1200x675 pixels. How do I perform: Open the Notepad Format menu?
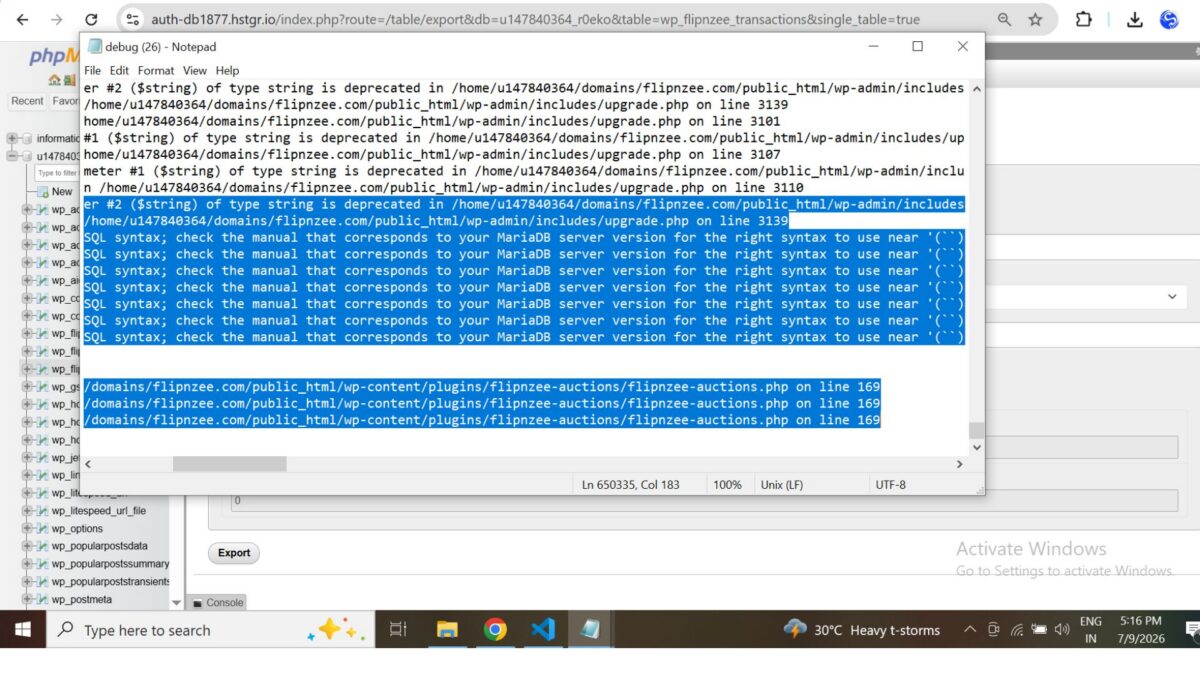tap(156, 71)
